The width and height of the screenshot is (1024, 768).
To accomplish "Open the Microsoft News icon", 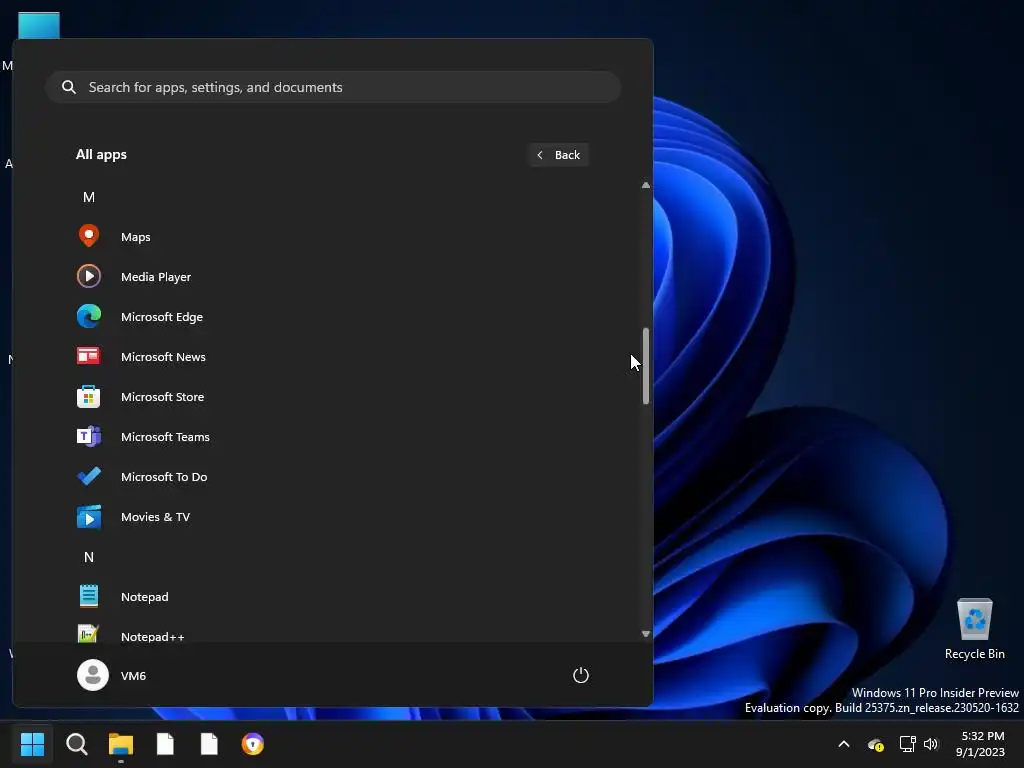I will point(89,356).
